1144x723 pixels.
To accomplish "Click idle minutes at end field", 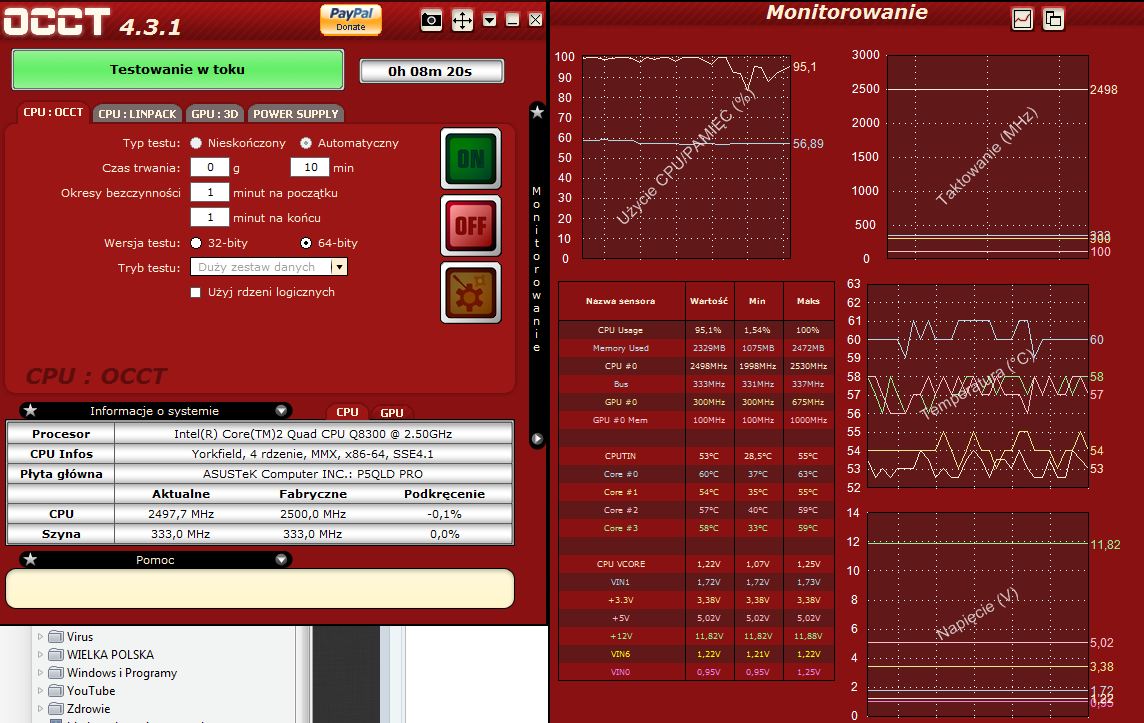I will point(210,217).
